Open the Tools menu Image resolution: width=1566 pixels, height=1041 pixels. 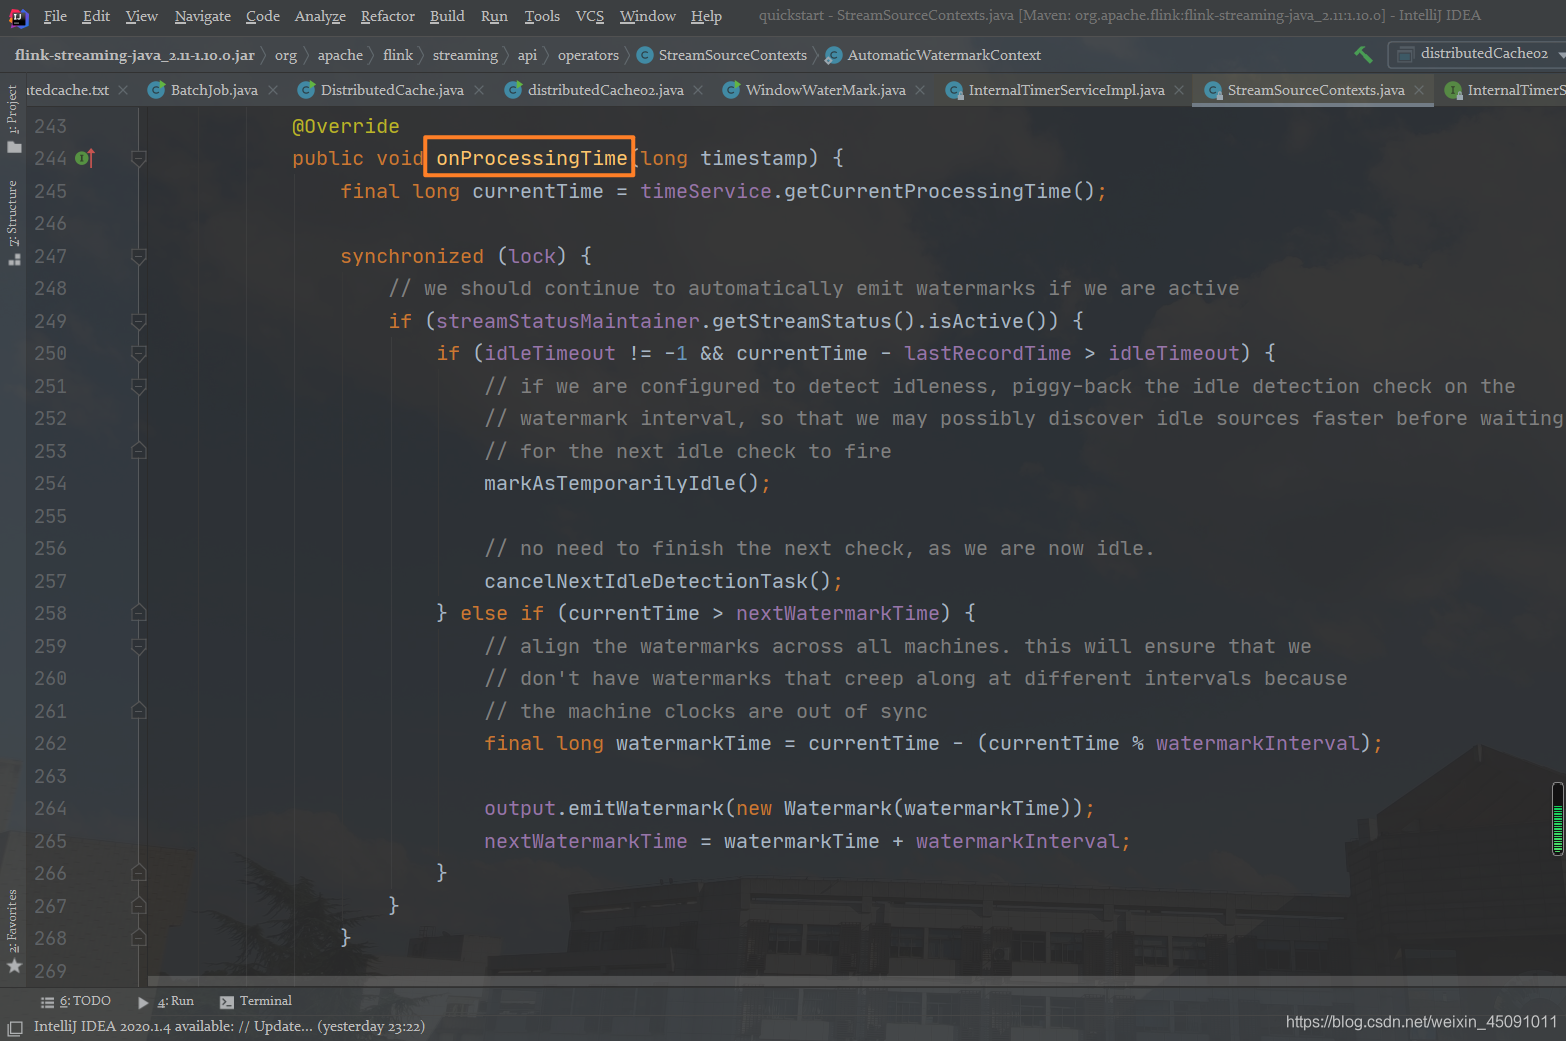pyautogui.click(x=542, y=16)
